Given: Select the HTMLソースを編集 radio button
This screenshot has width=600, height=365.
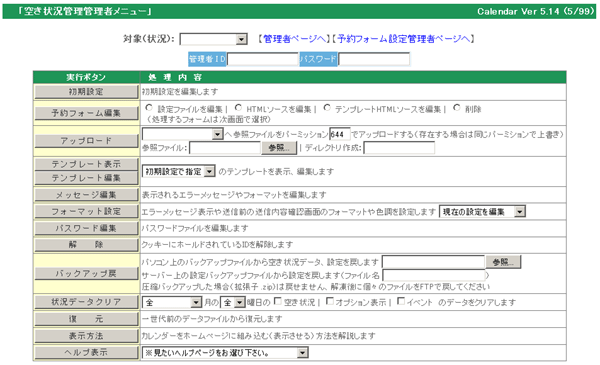Looking at the screenshot, I should (238, 108).
